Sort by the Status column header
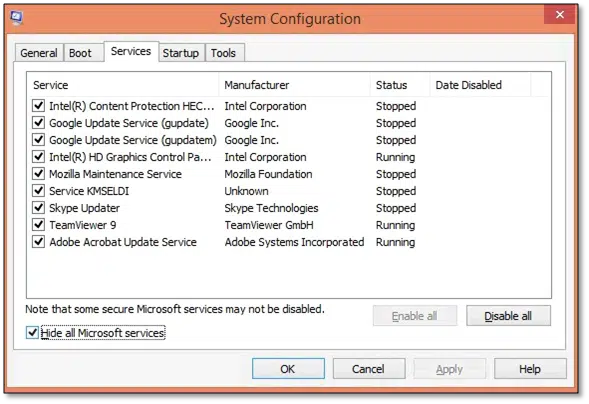The height and width of the screenshot is (404, 589). pyautogui.click(x=400, y=85)
